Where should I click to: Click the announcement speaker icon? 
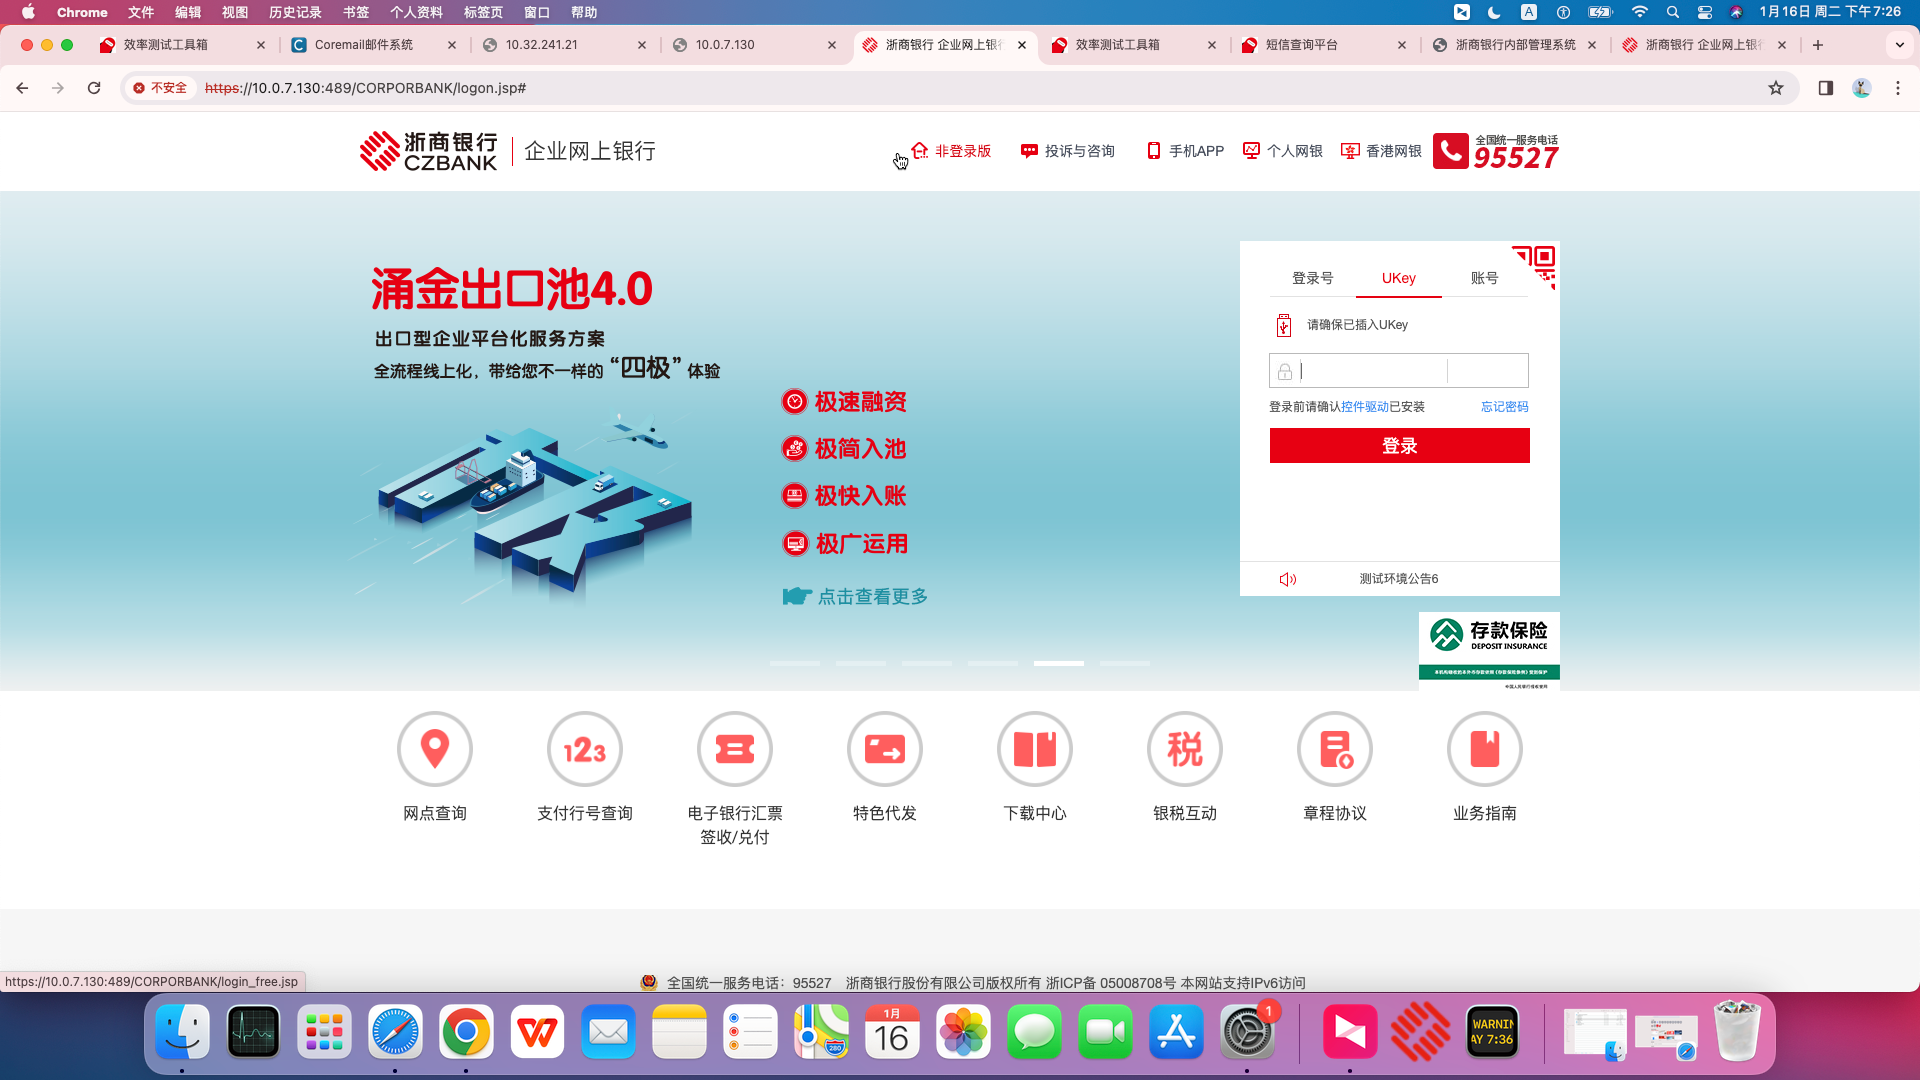(x=1288, y=579)
